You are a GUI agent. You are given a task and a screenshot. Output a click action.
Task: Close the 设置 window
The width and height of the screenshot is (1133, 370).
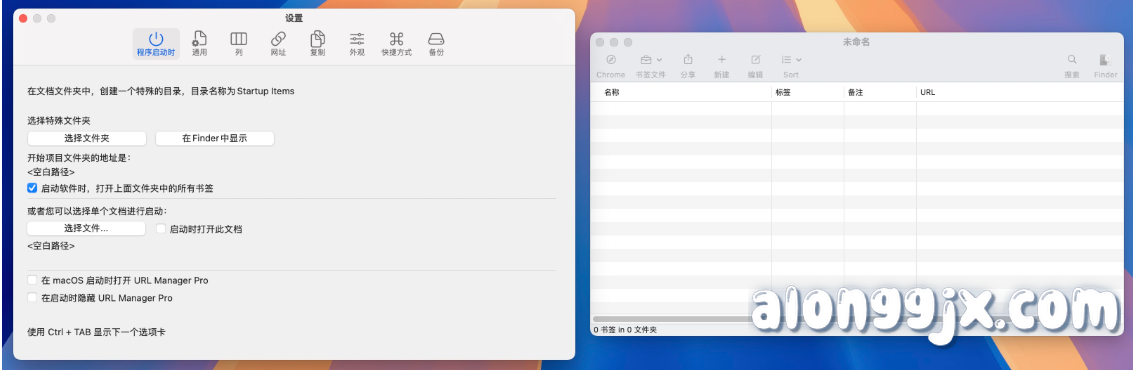click(22, 18)
